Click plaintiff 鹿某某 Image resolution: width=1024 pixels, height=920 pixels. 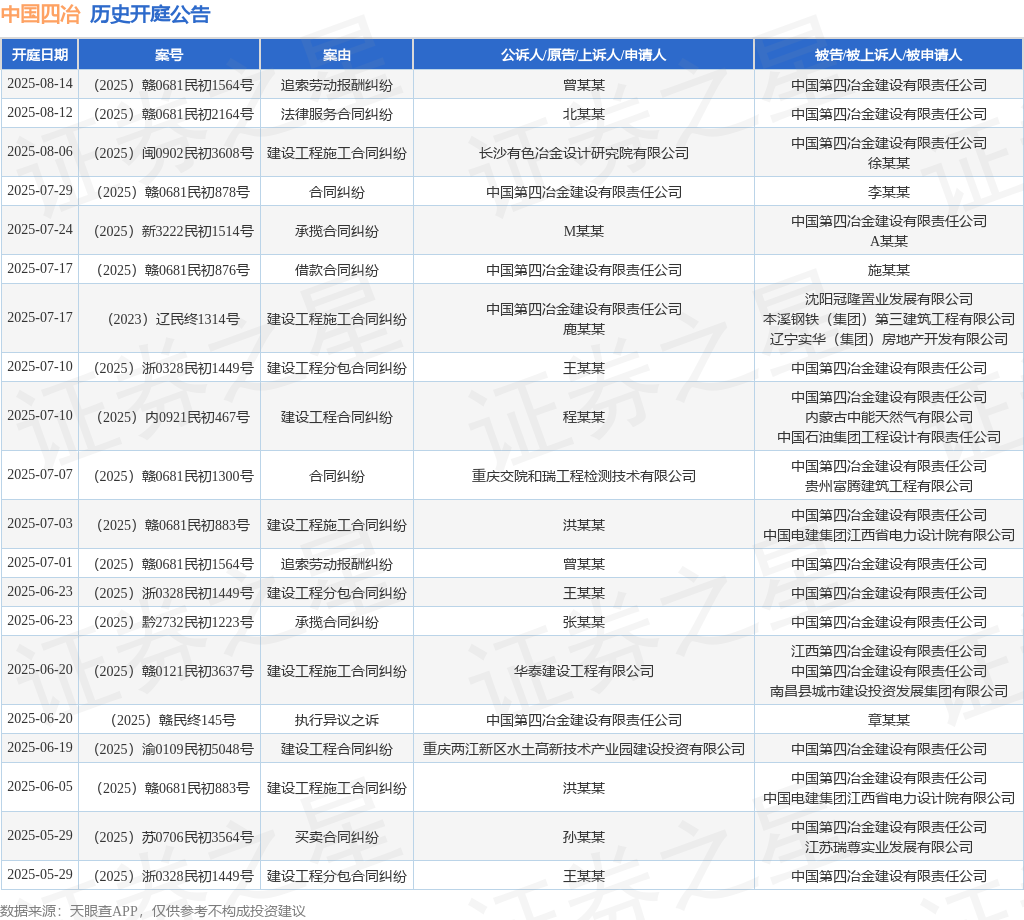pyautogui.click(x=584, y=329)
